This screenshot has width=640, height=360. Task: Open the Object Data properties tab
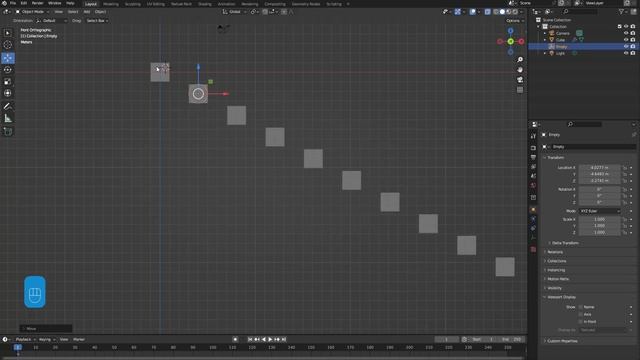tap(533, 238)
